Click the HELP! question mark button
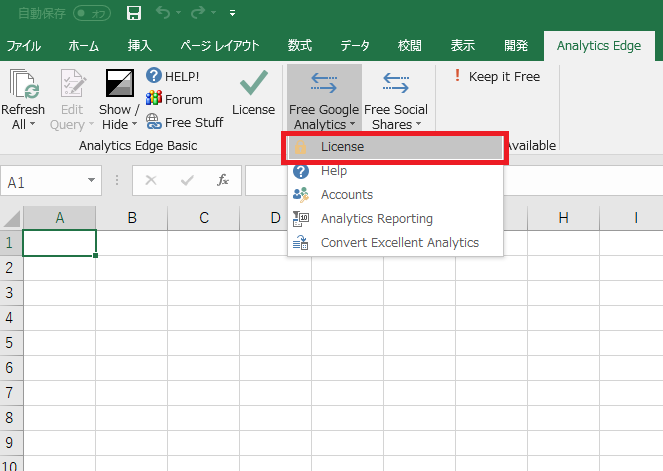 173,76
